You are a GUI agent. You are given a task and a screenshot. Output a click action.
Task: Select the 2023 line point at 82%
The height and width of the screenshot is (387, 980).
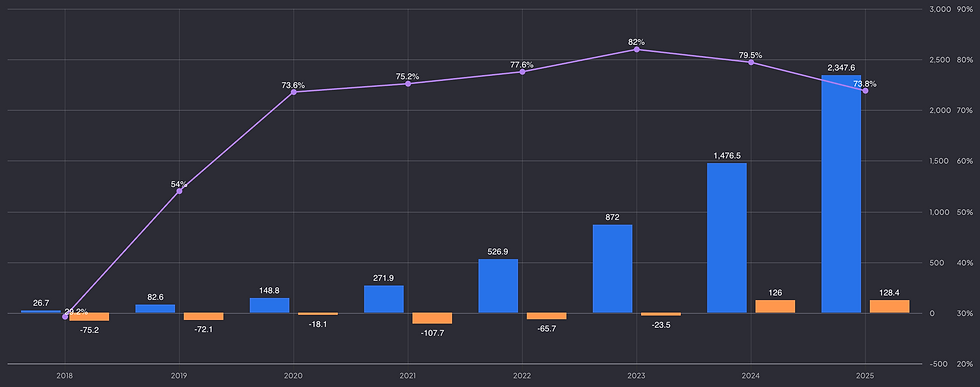(x=637, y=49)
